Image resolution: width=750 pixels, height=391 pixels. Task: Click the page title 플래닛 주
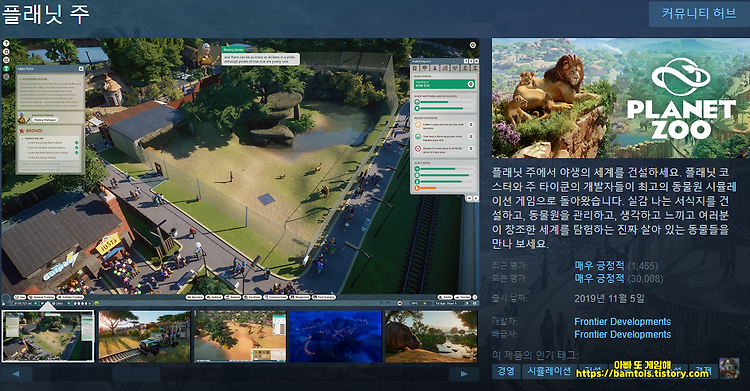point(46,14)
